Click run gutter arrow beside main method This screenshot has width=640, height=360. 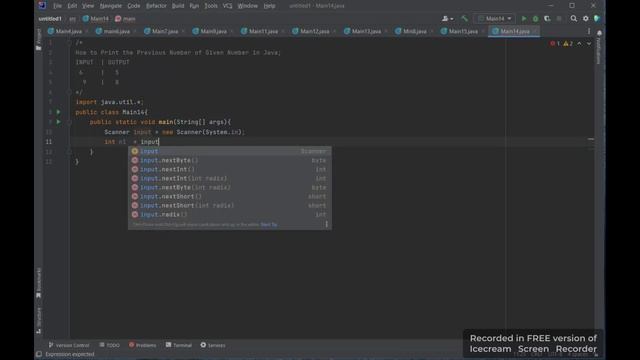(58, 122)
